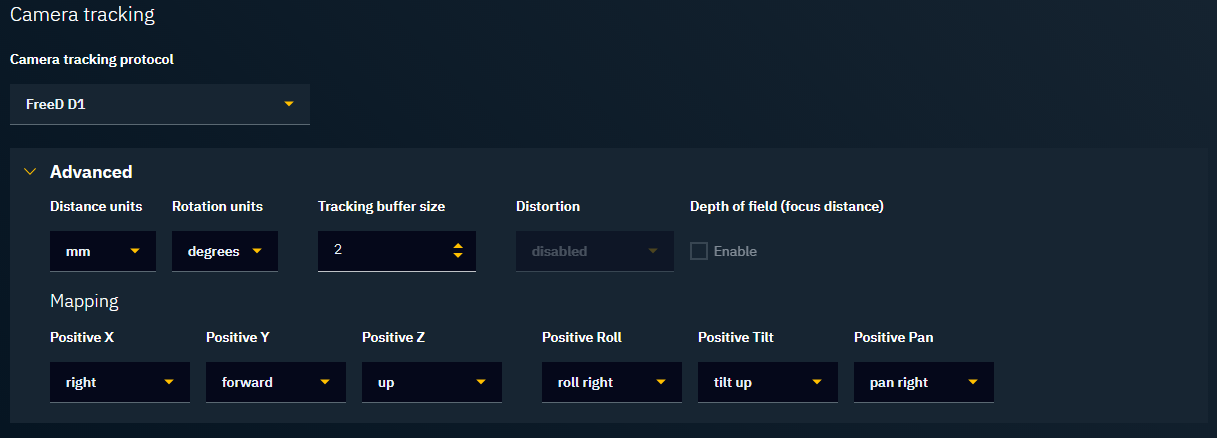1217x438 pixels.
Task: Open the Positive X mapping dropdown
Action: 119,382
